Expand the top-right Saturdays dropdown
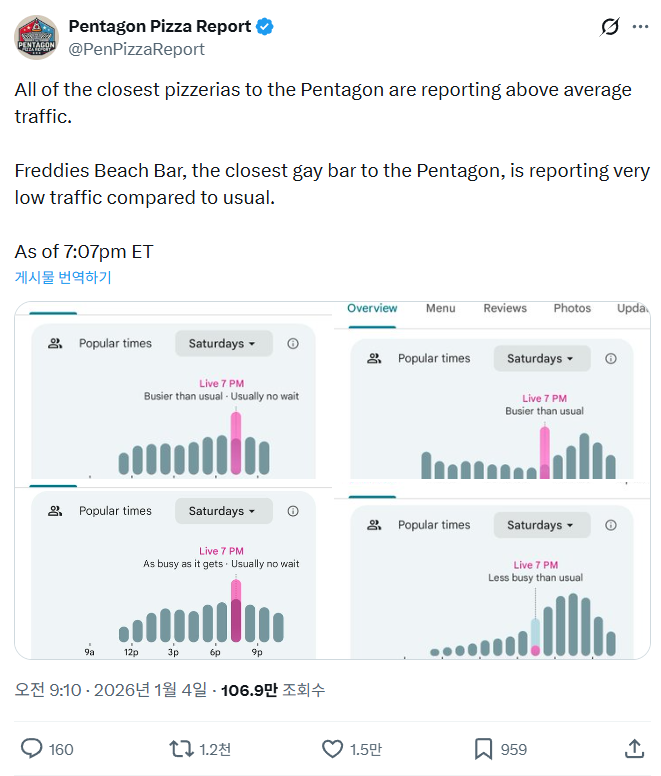 coord(541,358)
